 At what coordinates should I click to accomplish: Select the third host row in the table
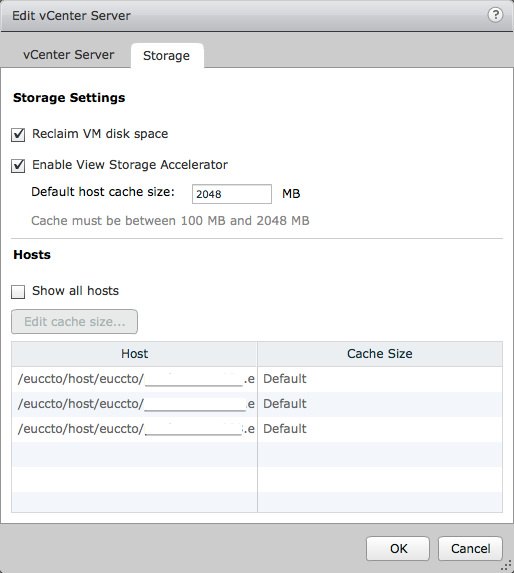click(257, 429)
